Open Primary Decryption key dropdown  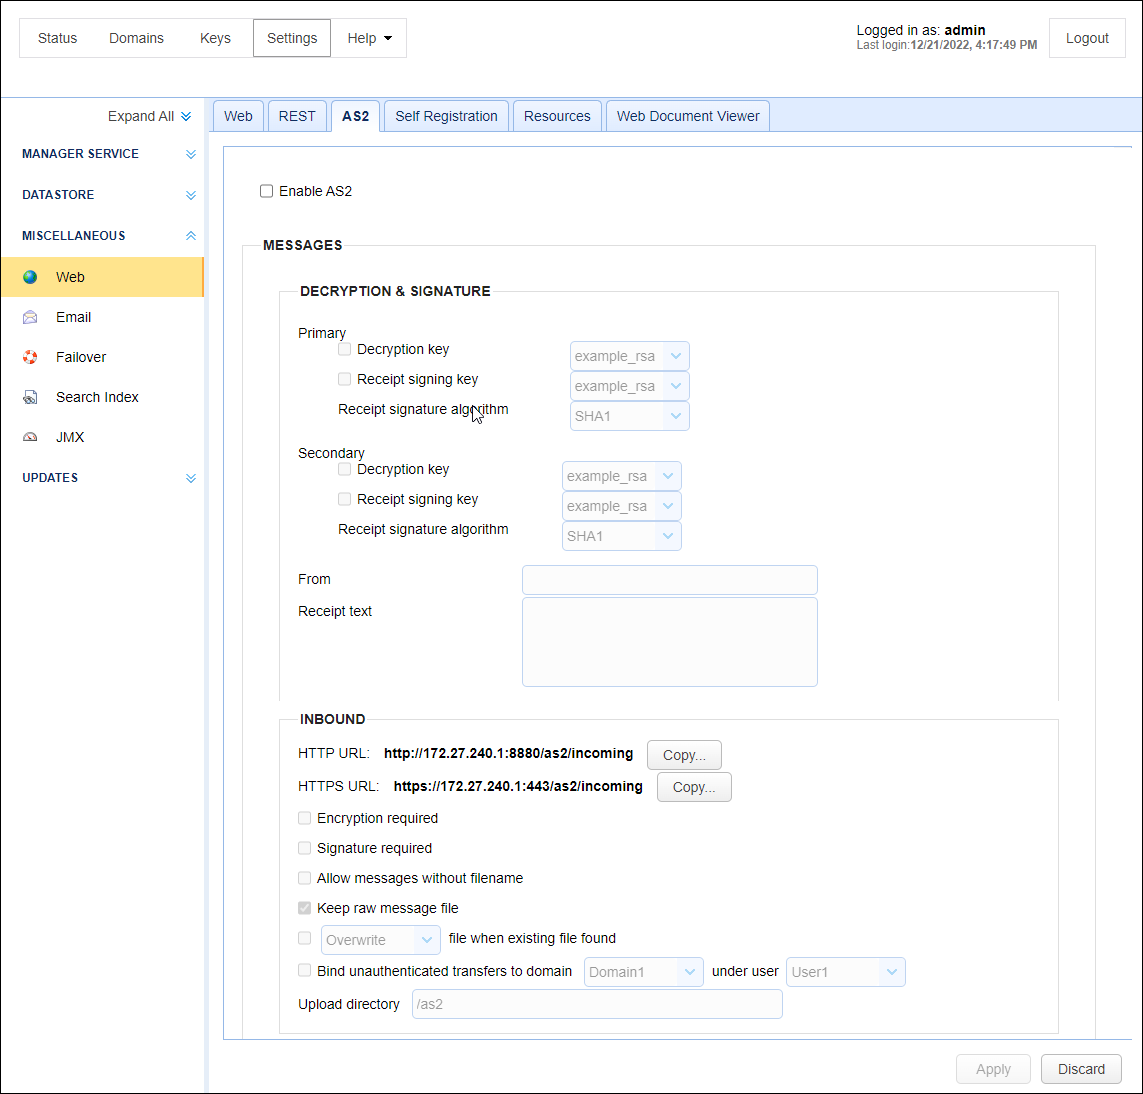click(630, 356)
